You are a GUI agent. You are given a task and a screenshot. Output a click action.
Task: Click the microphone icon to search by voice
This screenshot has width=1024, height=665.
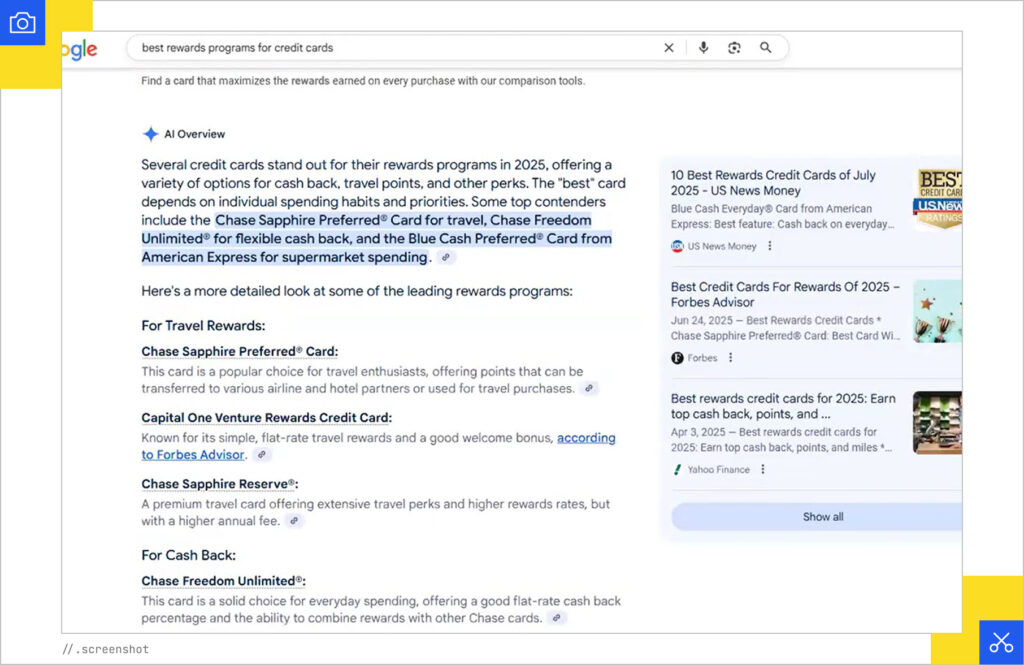click(x=705, y=47)
